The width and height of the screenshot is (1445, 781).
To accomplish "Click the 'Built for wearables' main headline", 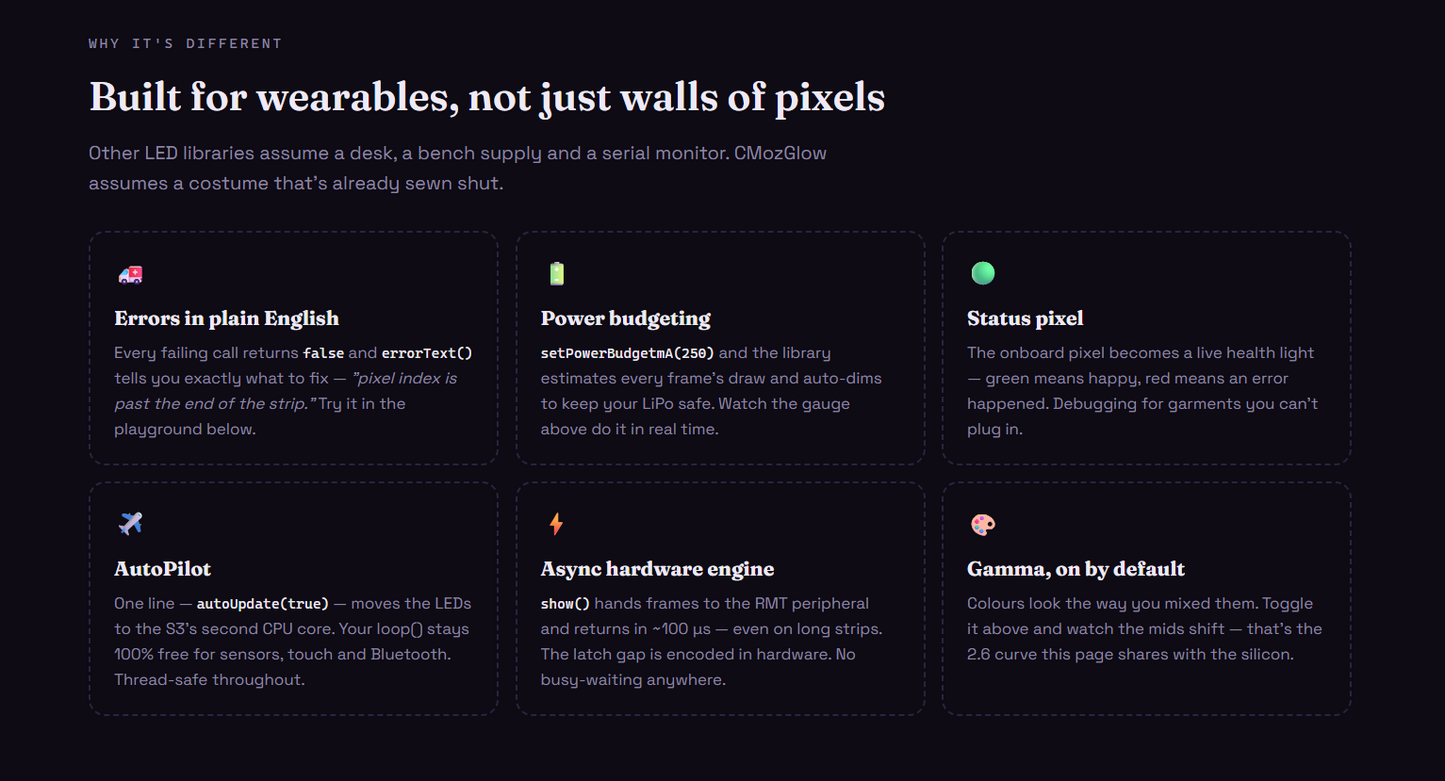I will coord(487,97).
